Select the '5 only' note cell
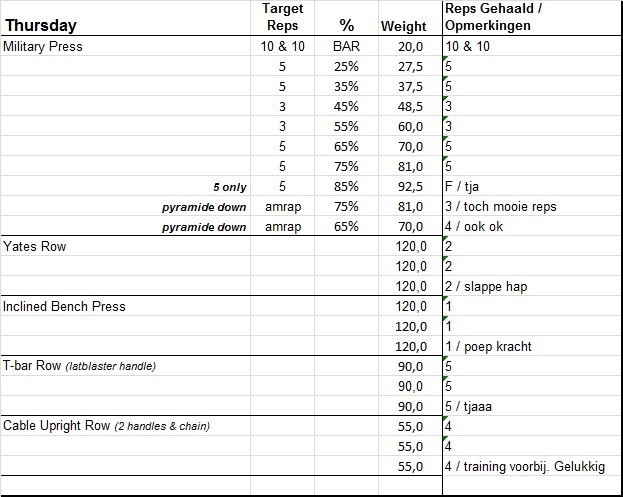Screen dimensions: 623x497 coord(229,186)
